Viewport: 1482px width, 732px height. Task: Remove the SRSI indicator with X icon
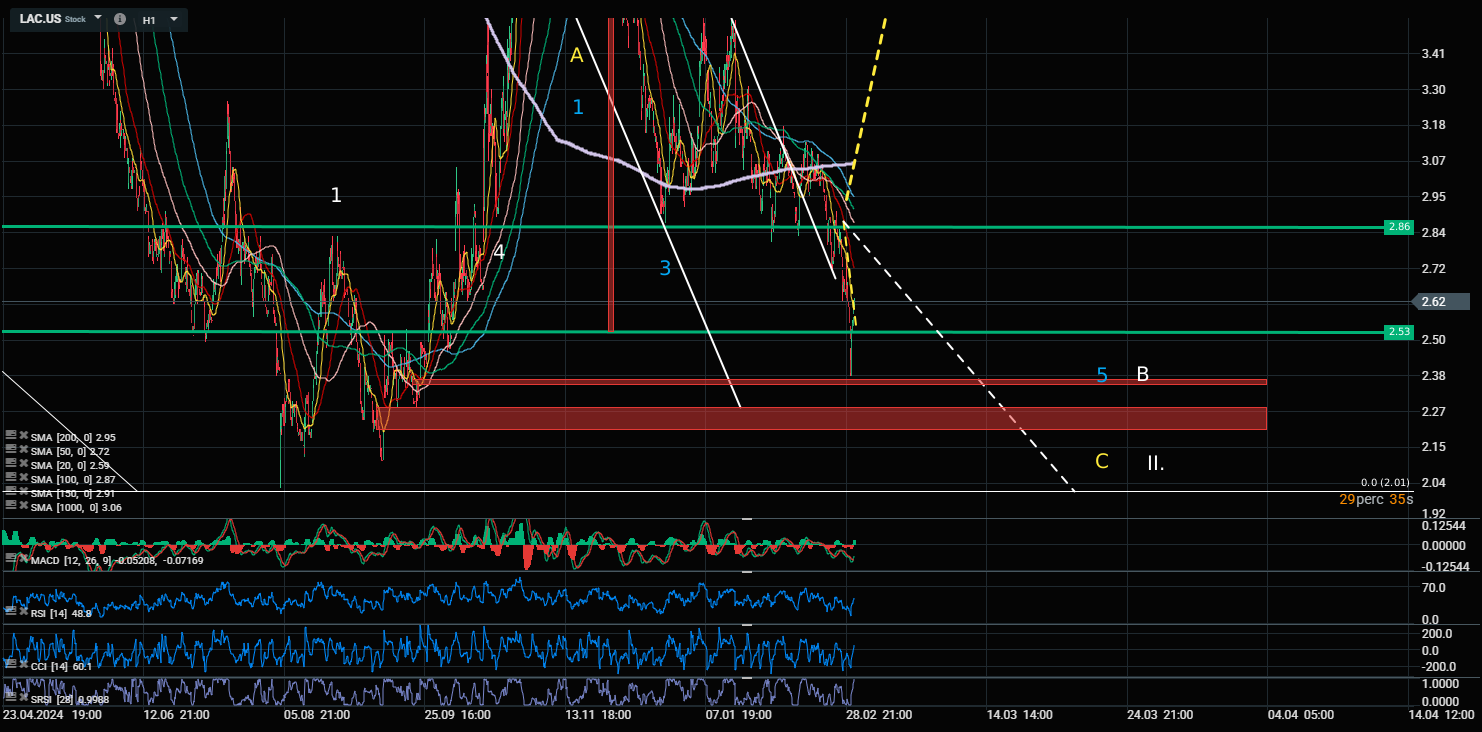coord(22,698)
